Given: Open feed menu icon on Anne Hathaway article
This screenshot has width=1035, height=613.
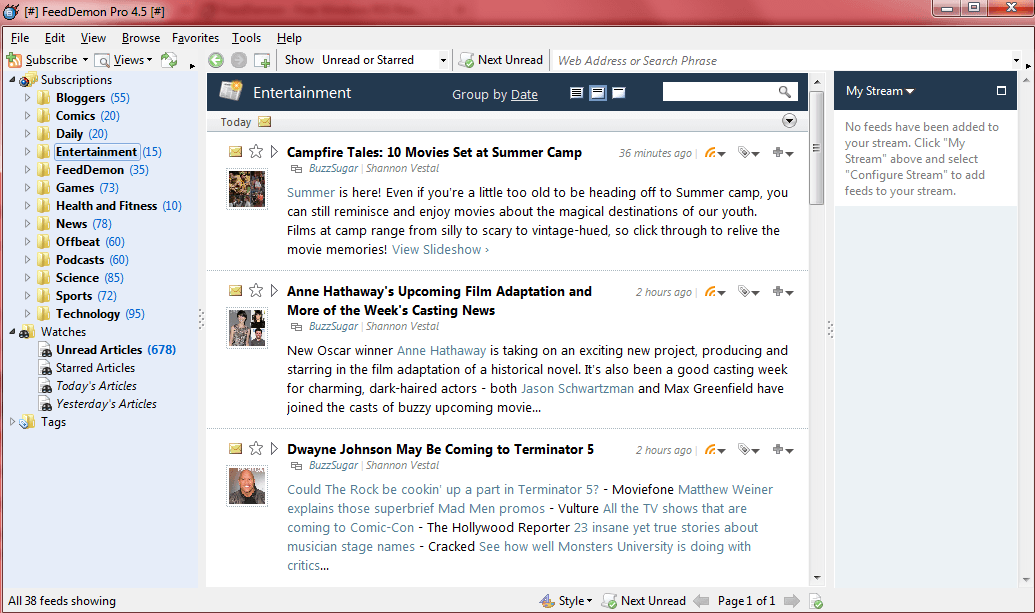Looking at the screenshot, I should click(715, 292).
